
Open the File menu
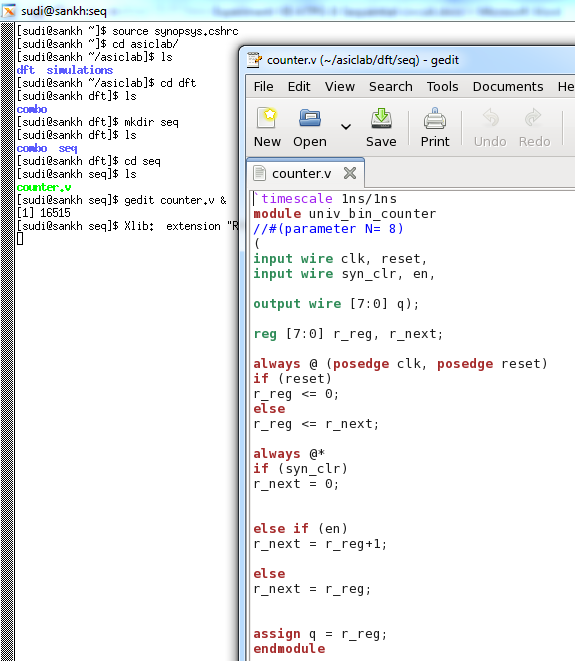(x=263, y=86)
